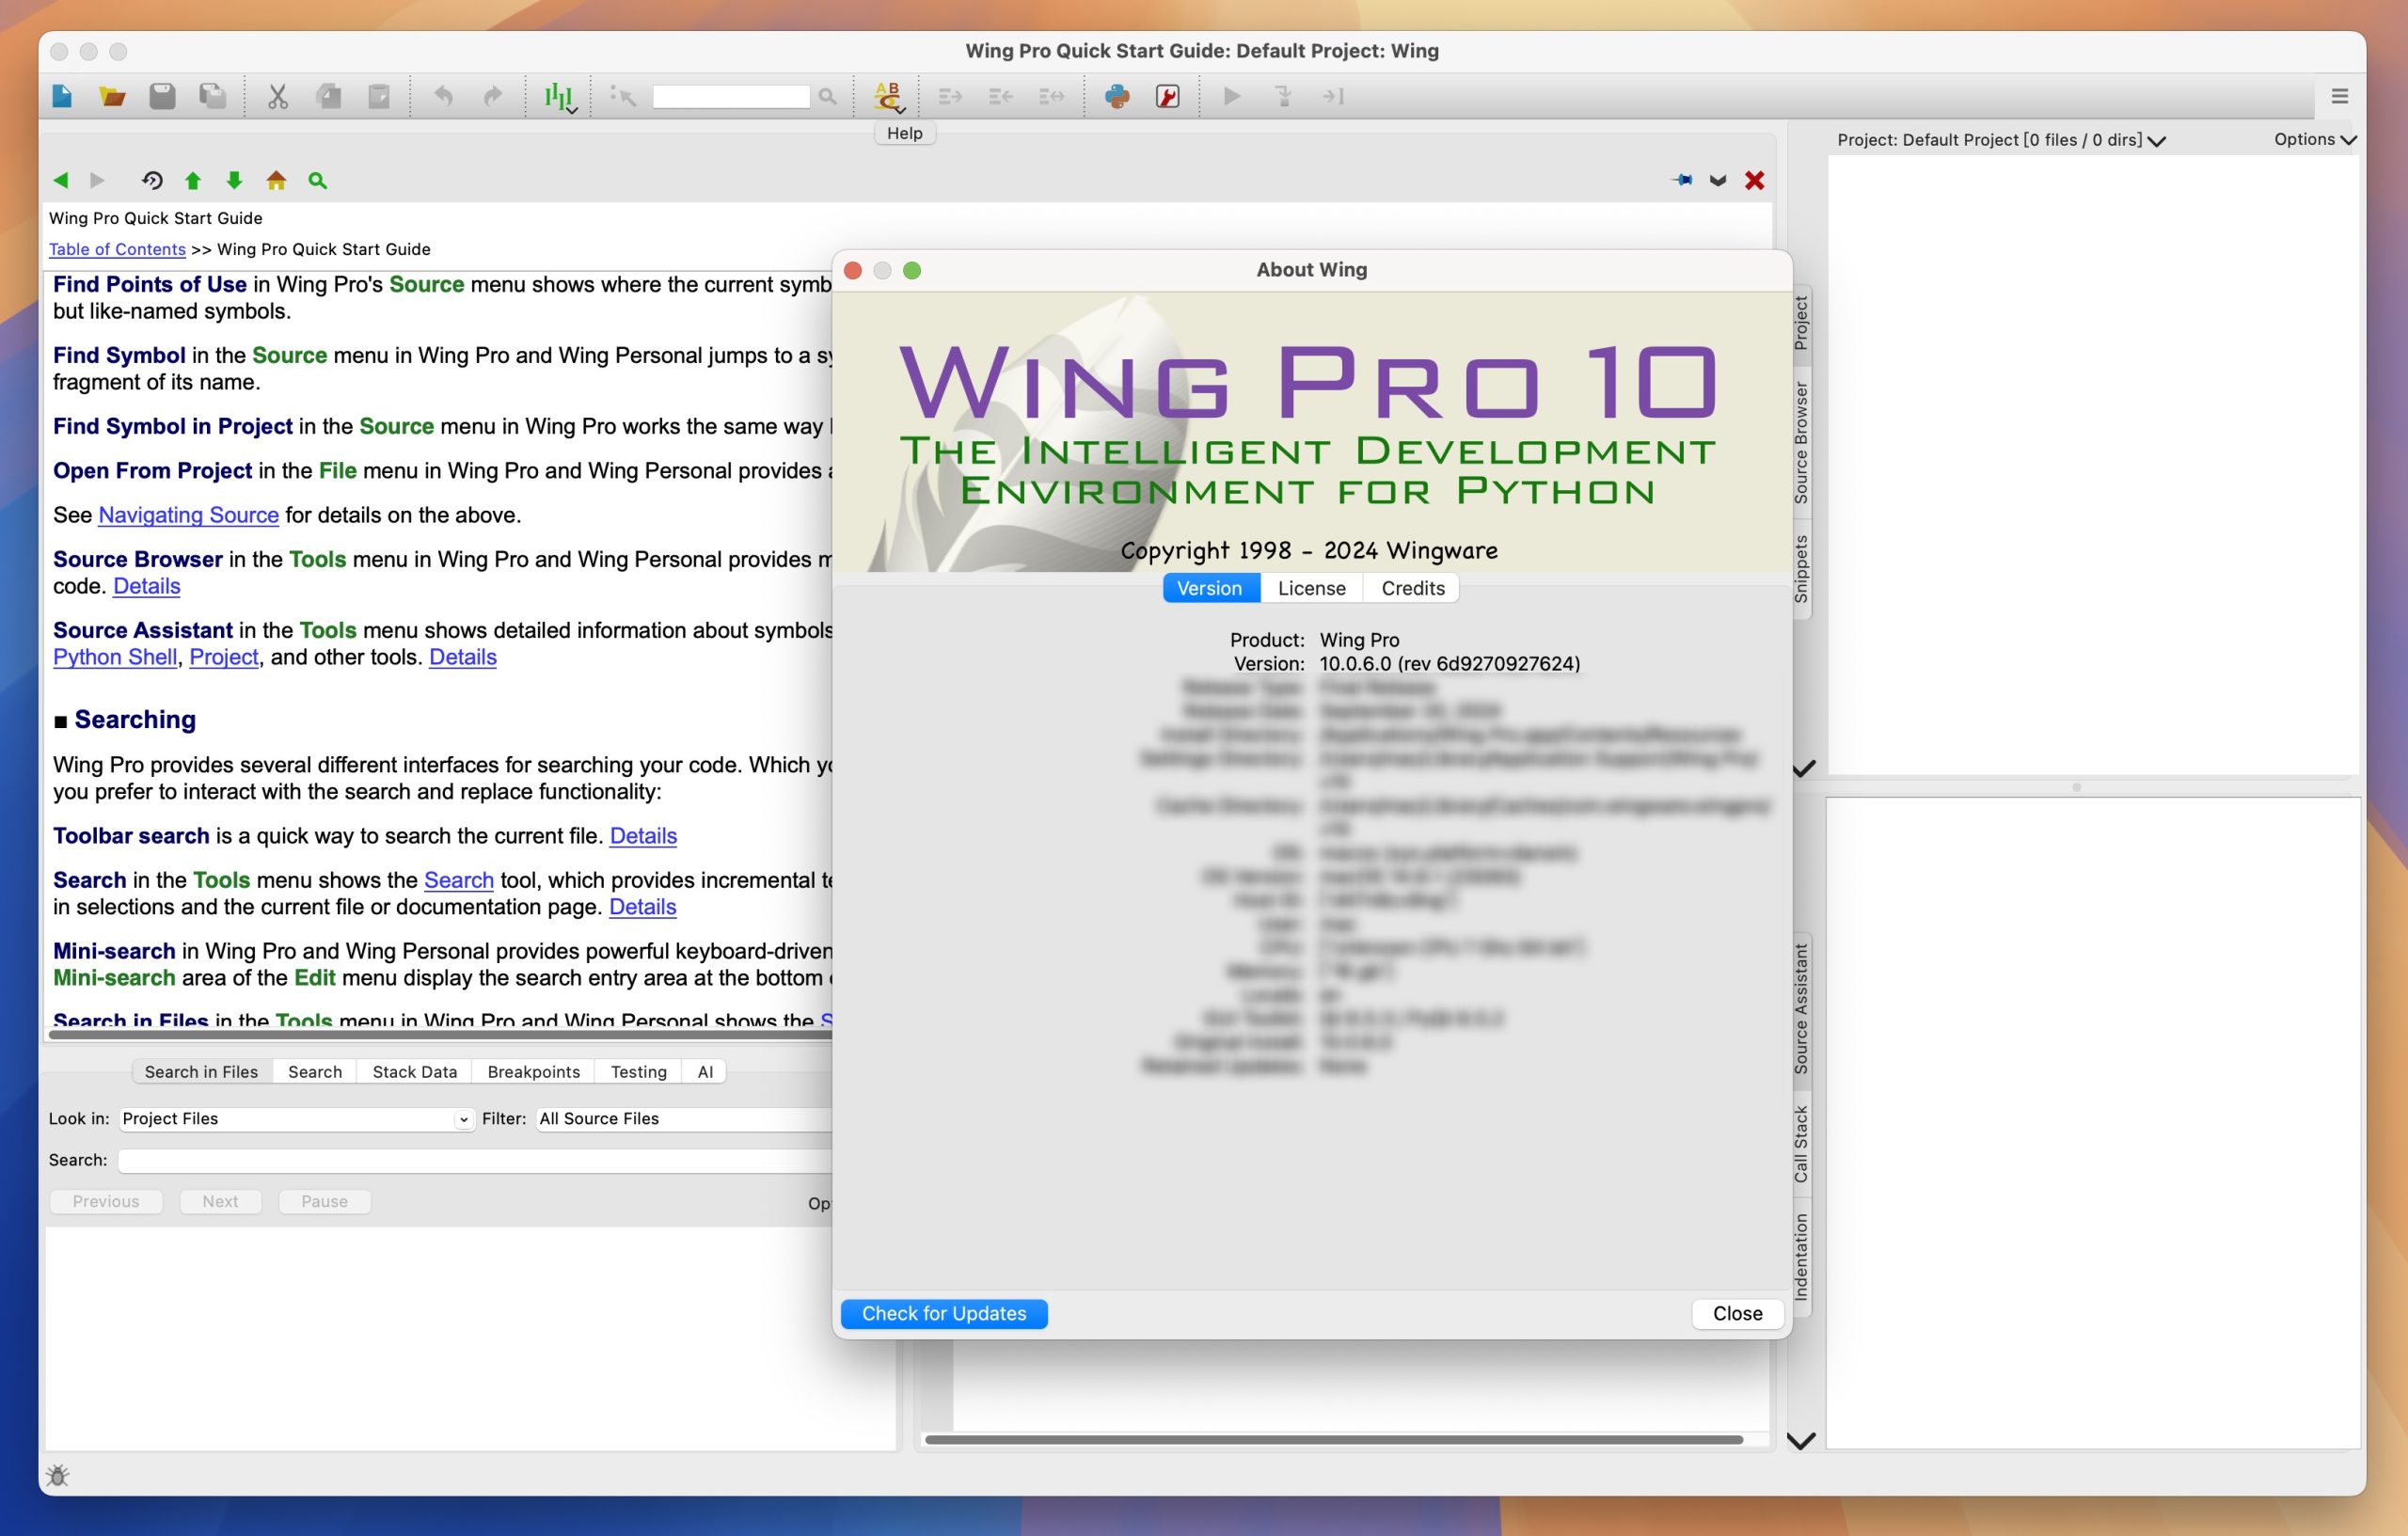The width and height of the screenshot is (2408, 1536).
Task: Open the AI tab
Action: 705,1071
